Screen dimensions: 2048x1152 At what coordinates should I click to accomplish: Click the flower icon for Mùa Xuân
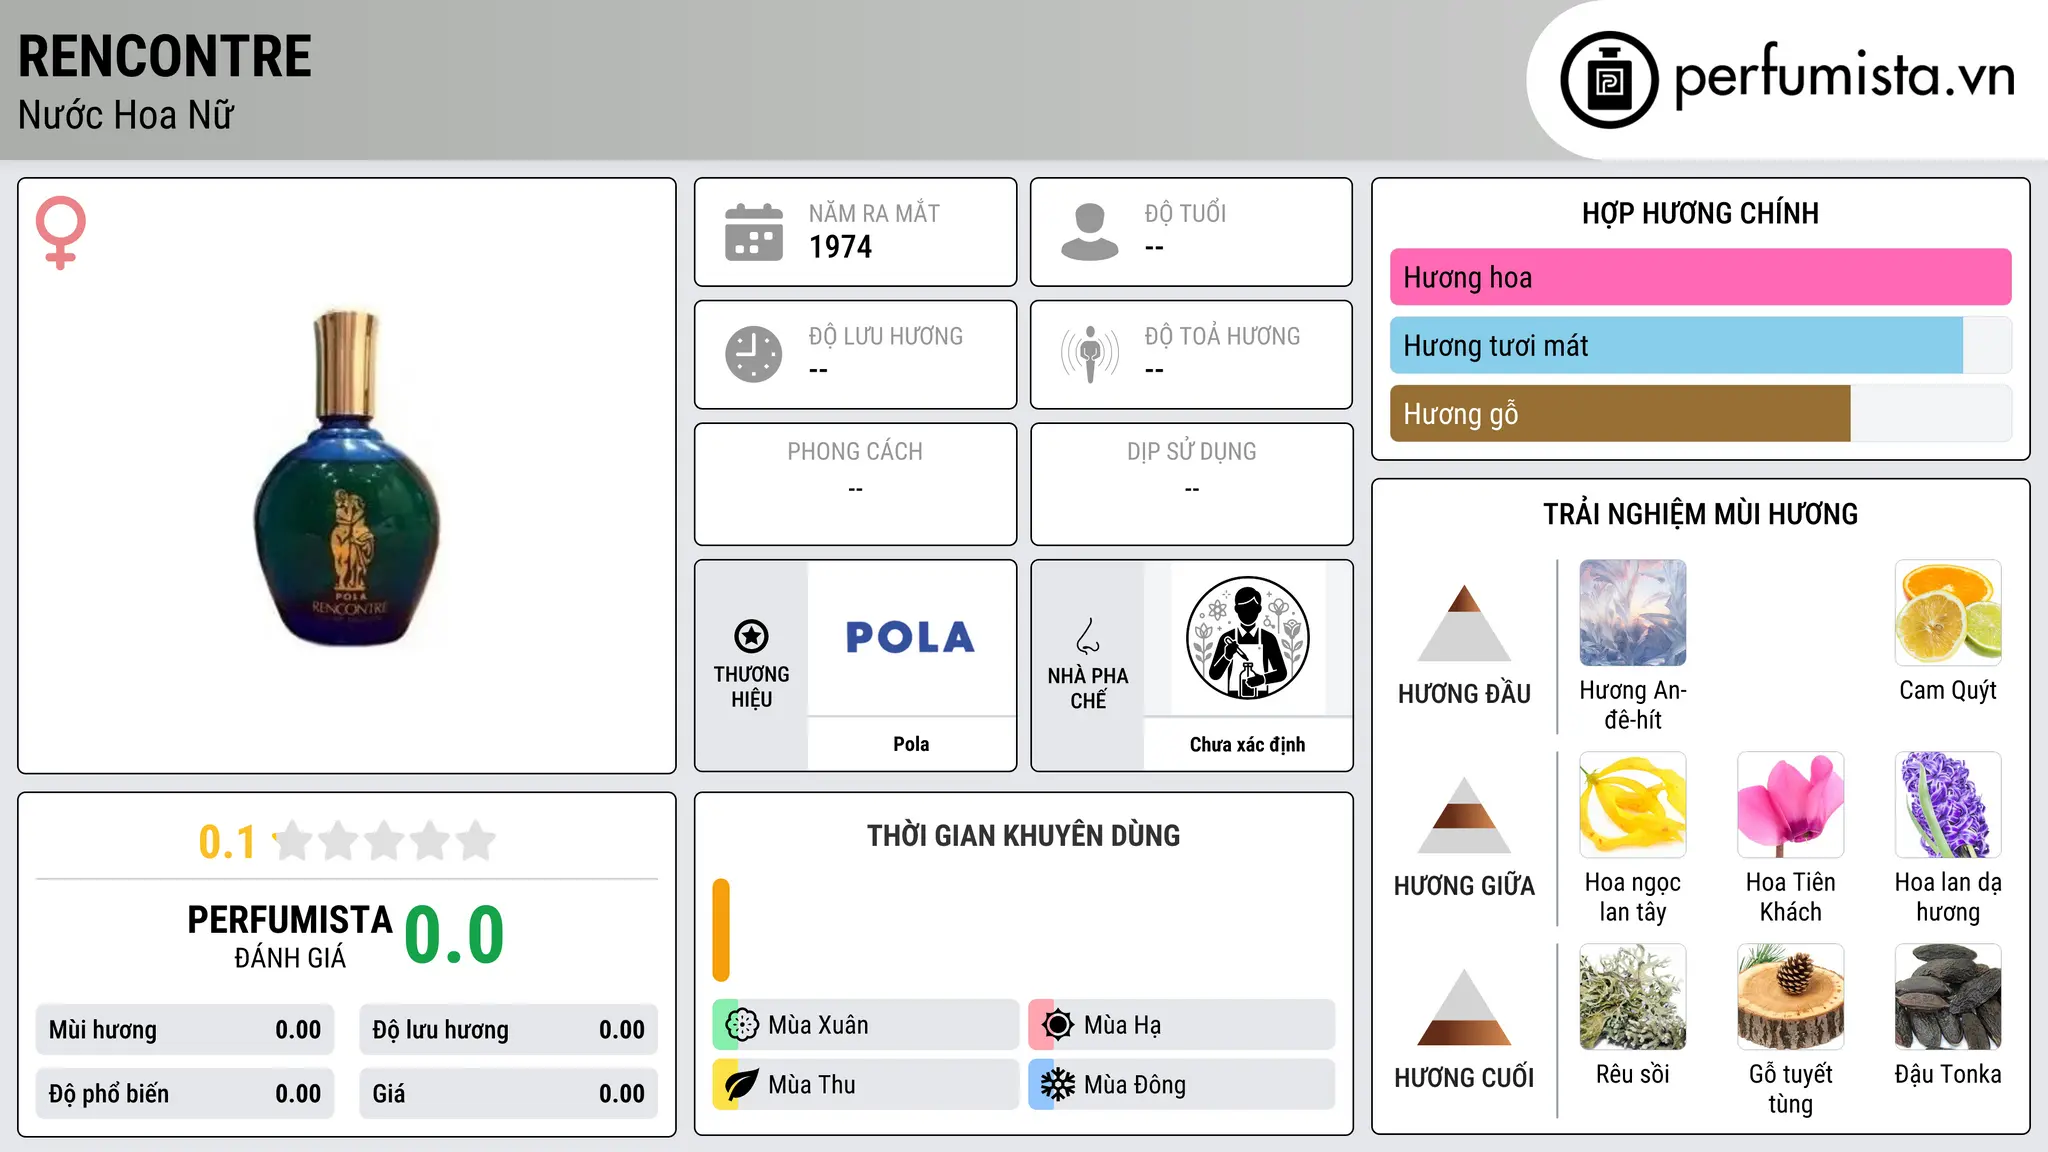pos(742,1025)
